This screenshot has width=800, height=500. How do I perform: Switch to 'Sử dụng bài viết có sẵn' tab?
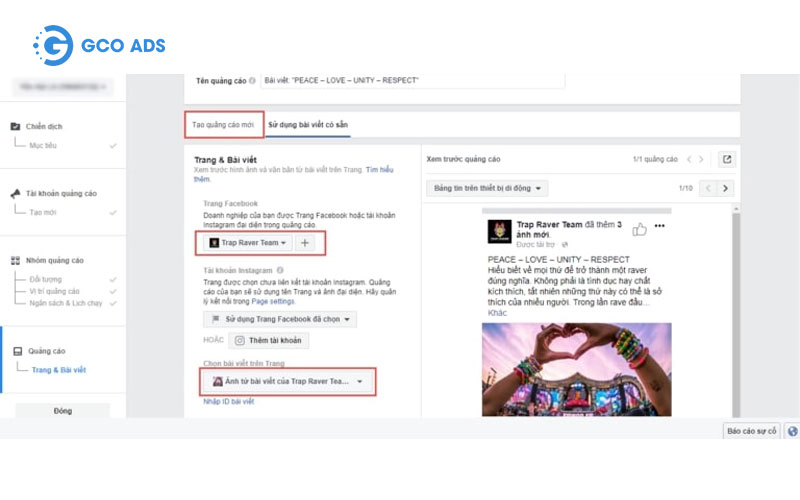308,125
